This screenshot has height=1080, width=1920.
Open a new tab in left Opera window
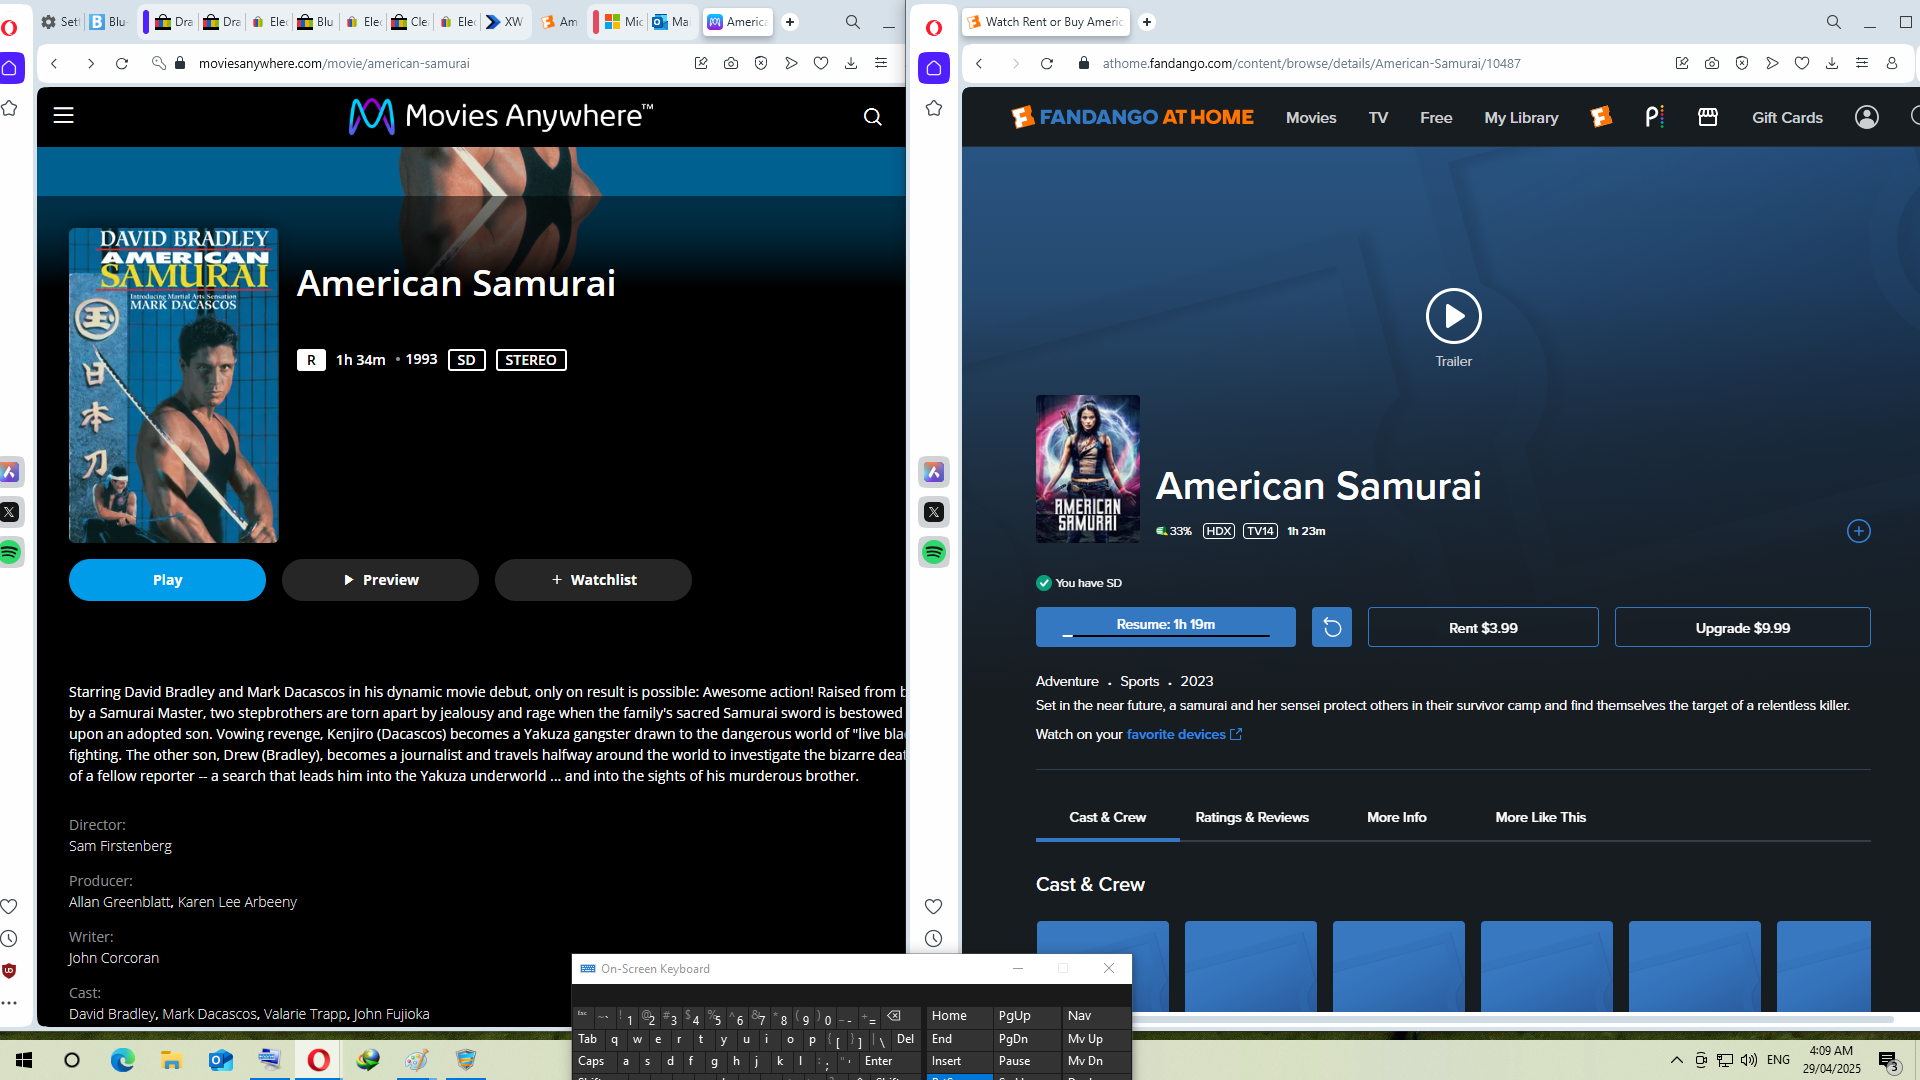(790, 22)
